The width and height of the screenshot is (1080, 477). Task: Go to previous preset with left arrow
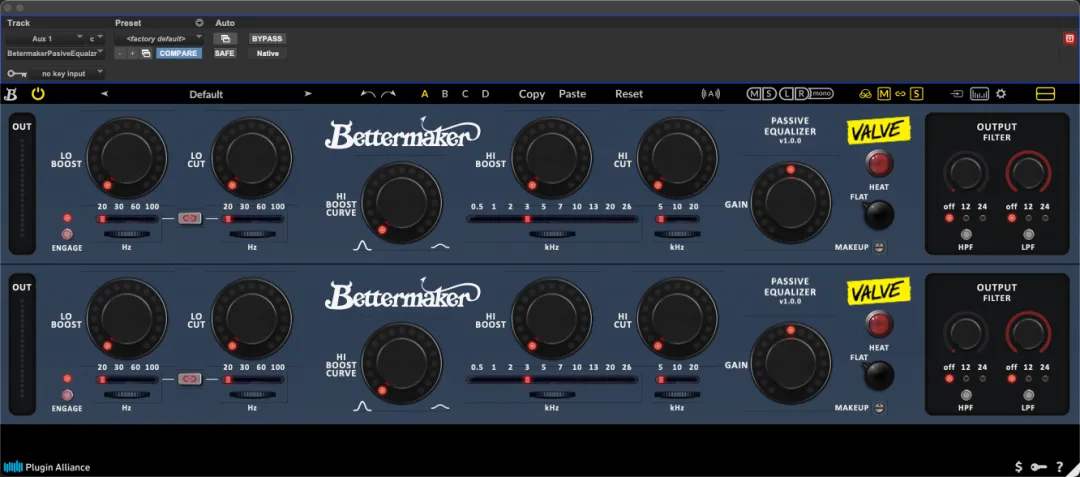[x=104, y=94]
